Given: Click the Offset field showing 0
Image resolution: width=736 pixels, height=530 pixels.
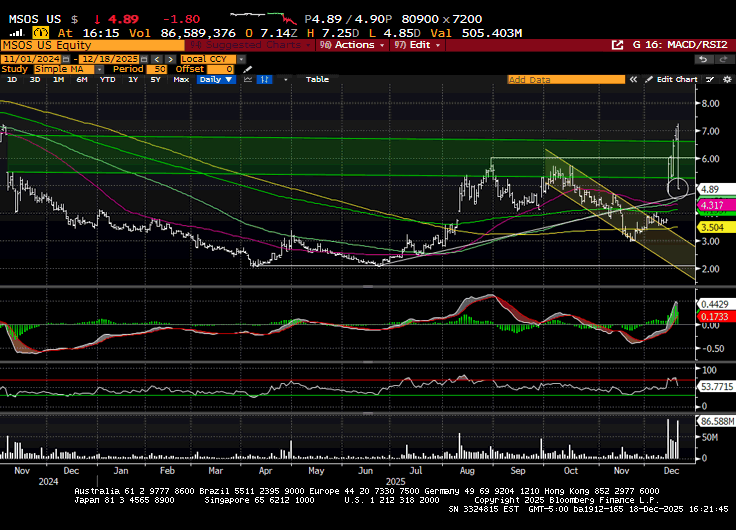Looking at the screenshot, I should point(220,69).
